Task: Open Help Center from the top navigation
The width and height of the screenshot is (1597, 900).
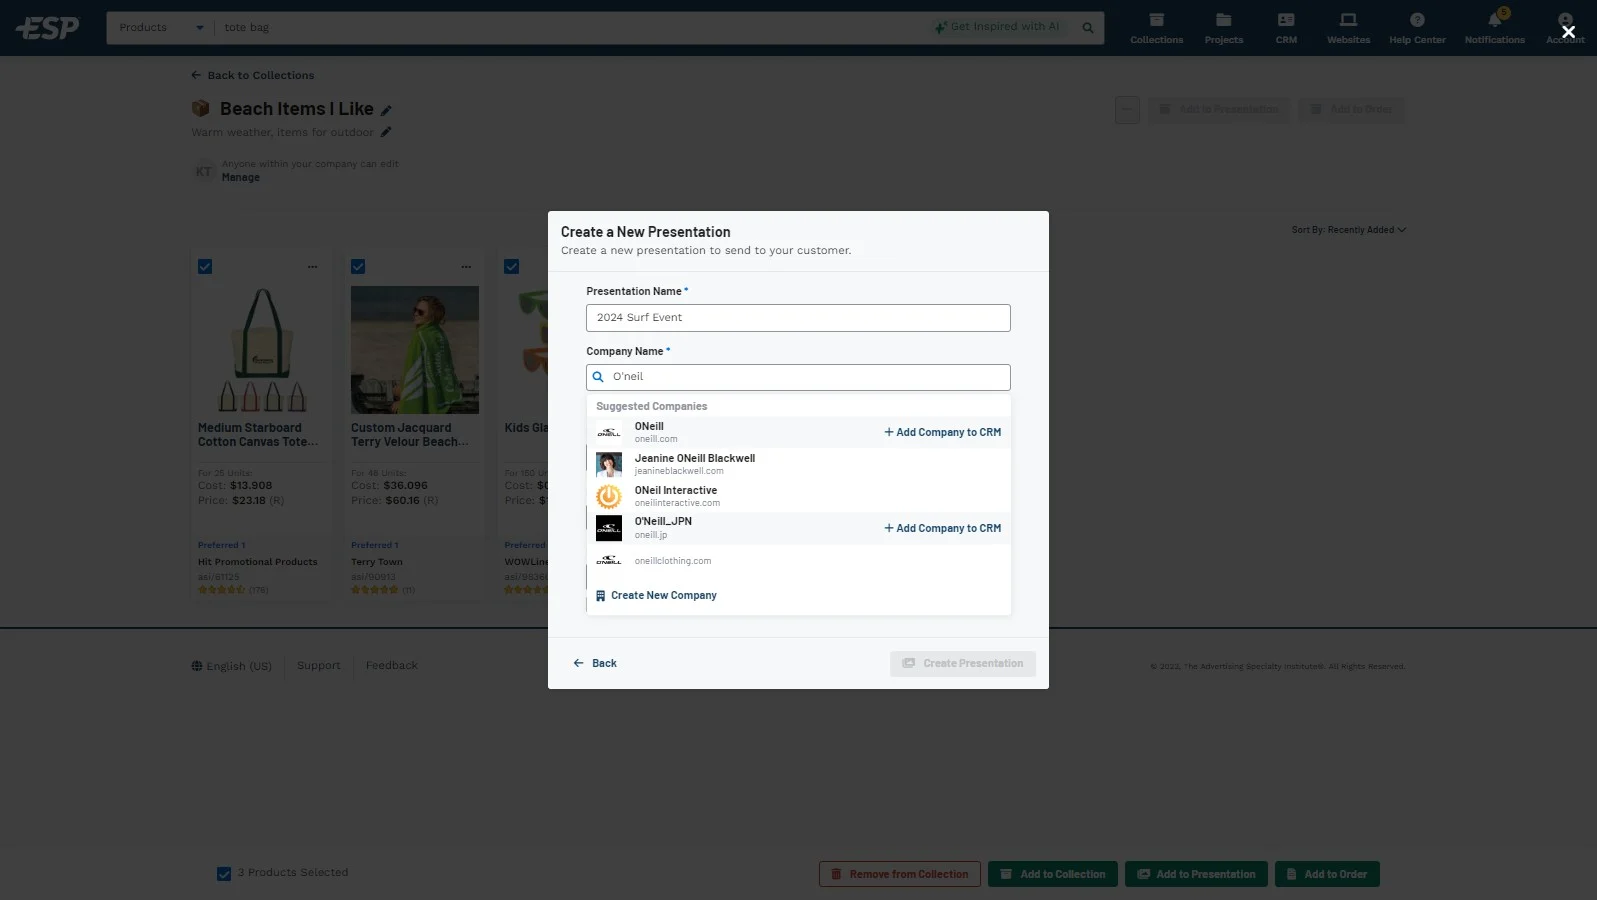Action: (x=1417, y=28)
